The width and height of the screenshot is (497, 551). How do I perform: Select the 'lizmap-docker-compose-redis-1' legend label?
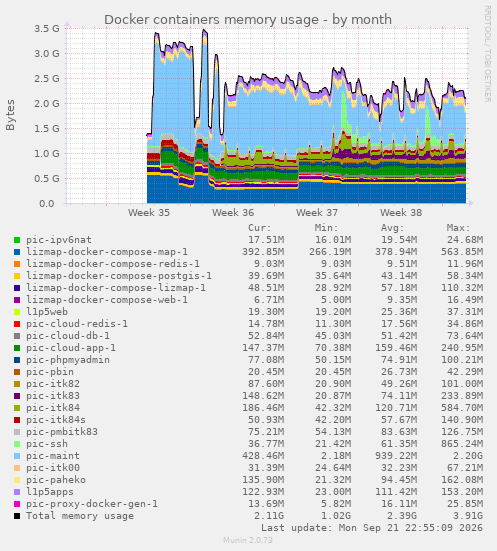pyautogui.click(x=113, y=264)
